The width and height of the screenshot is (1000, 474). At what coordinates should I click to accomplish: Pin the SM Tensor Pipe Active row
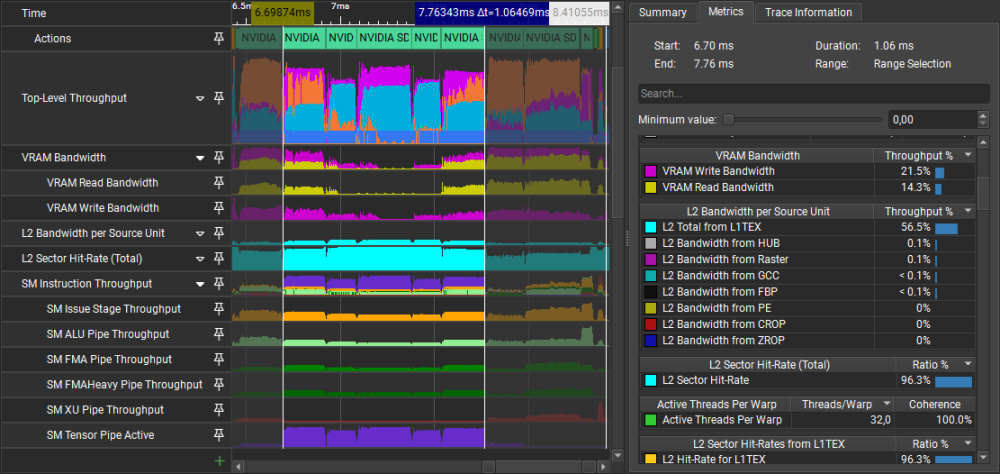tap(218, 435)
